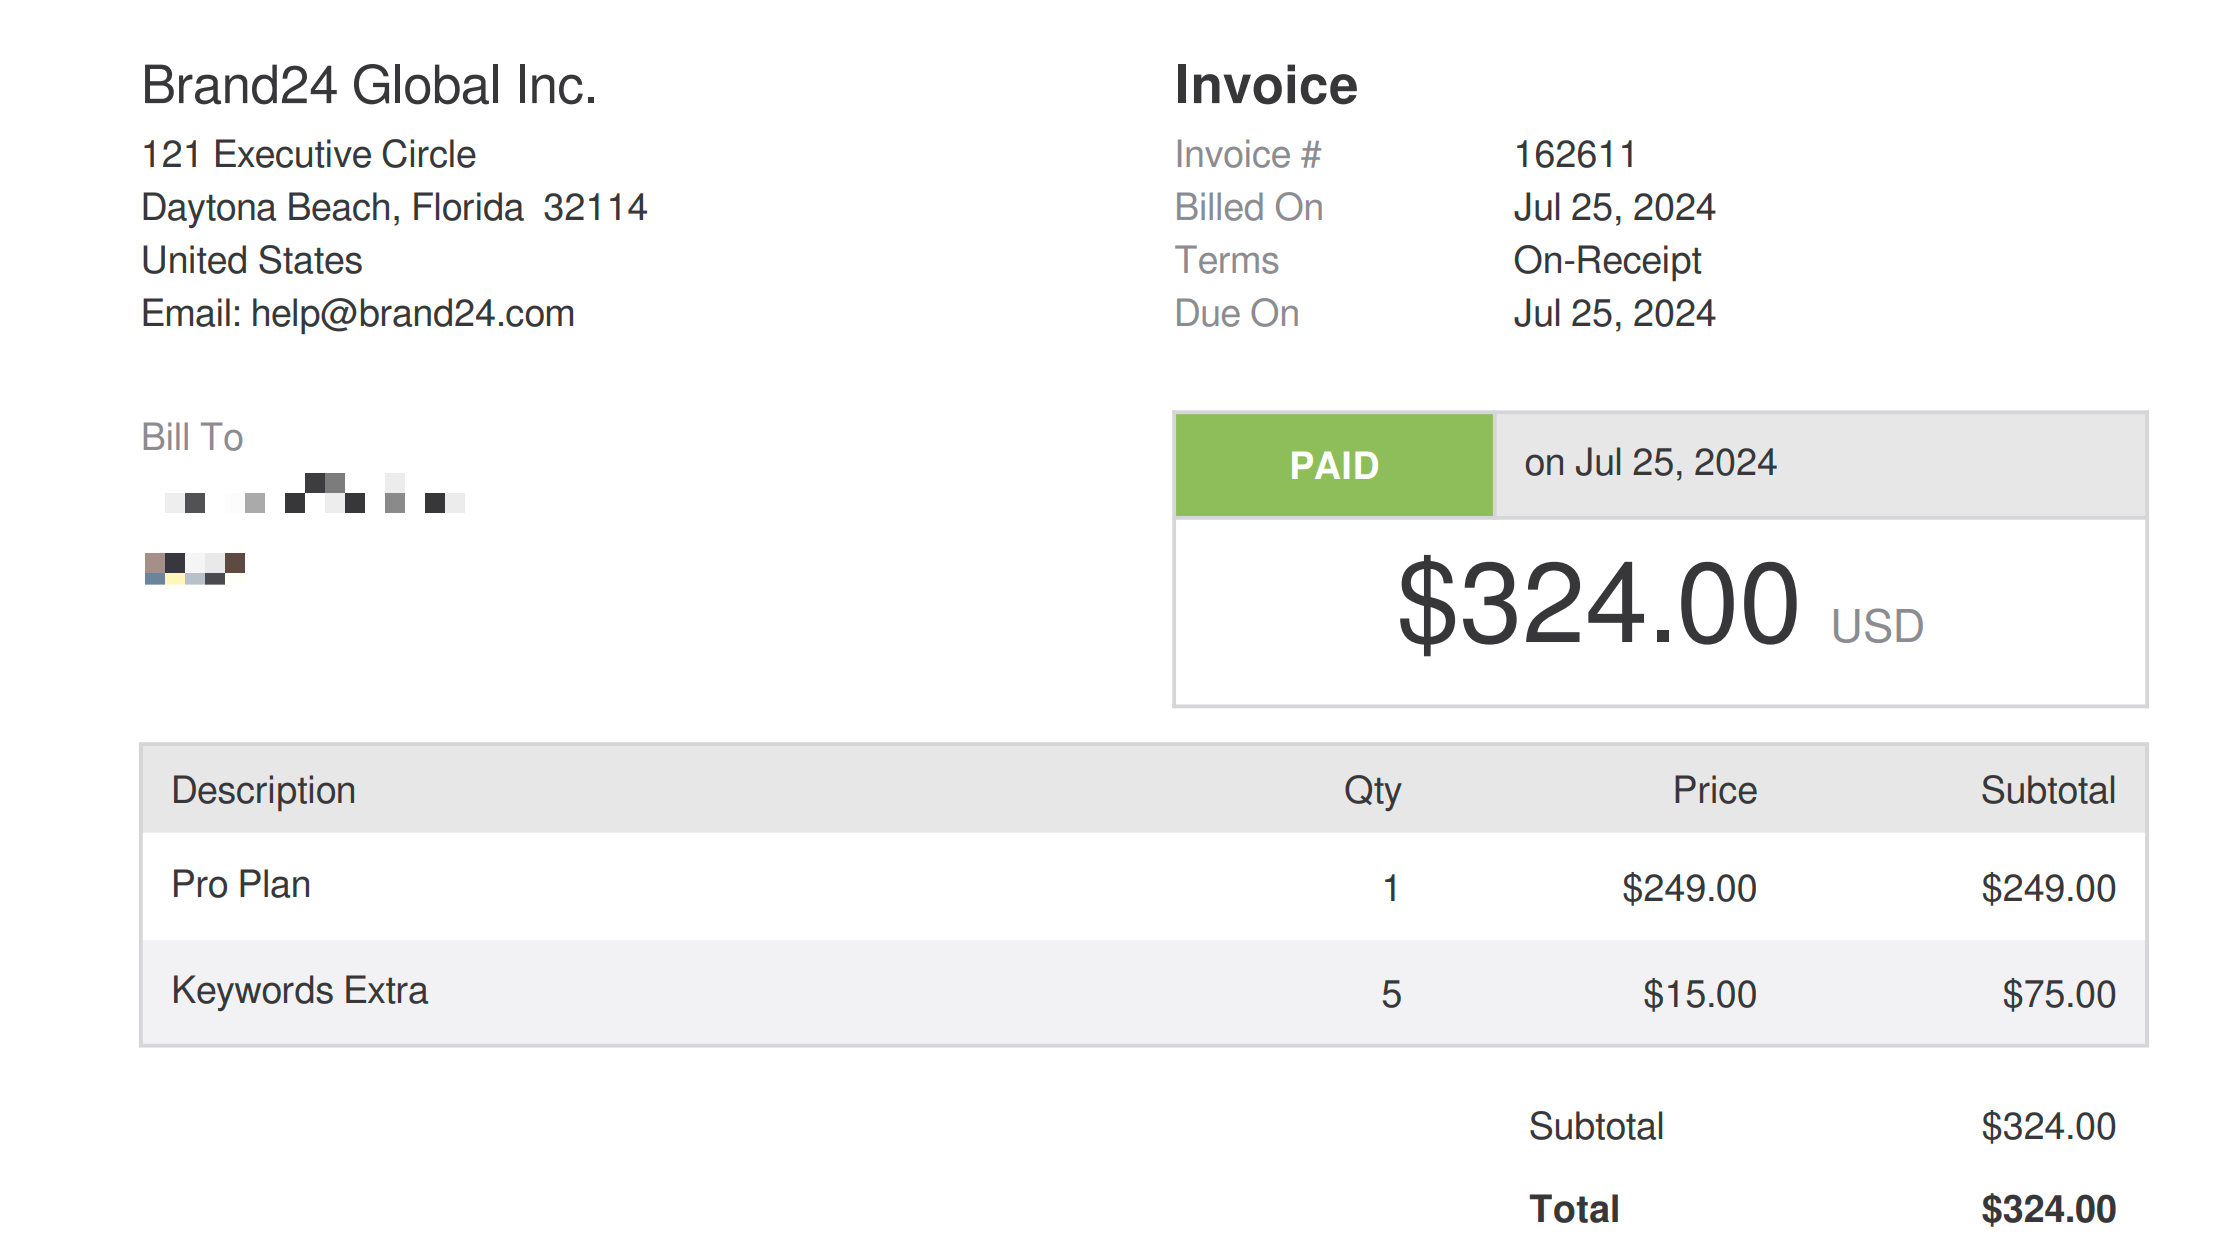Click the $15.00 Keywords Extra price
Image resolution: width=2216 pixels, height=1251 pixels.
pos(1699,995)
